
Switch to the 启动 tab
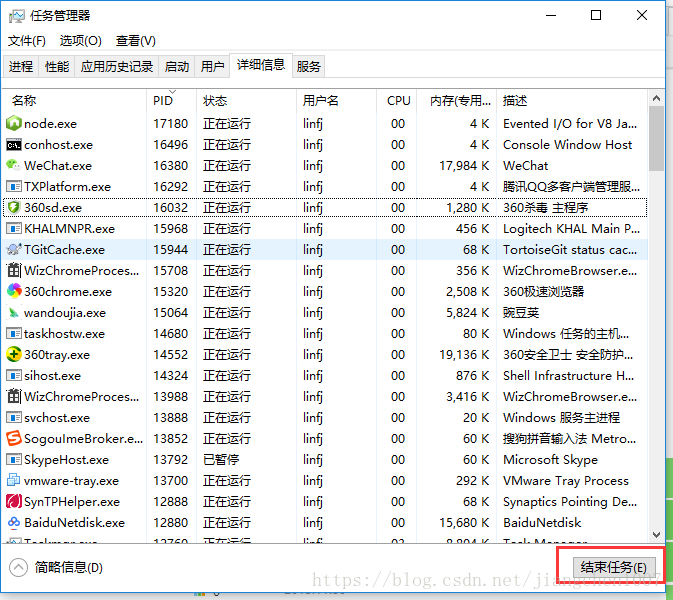pos(177,67)
